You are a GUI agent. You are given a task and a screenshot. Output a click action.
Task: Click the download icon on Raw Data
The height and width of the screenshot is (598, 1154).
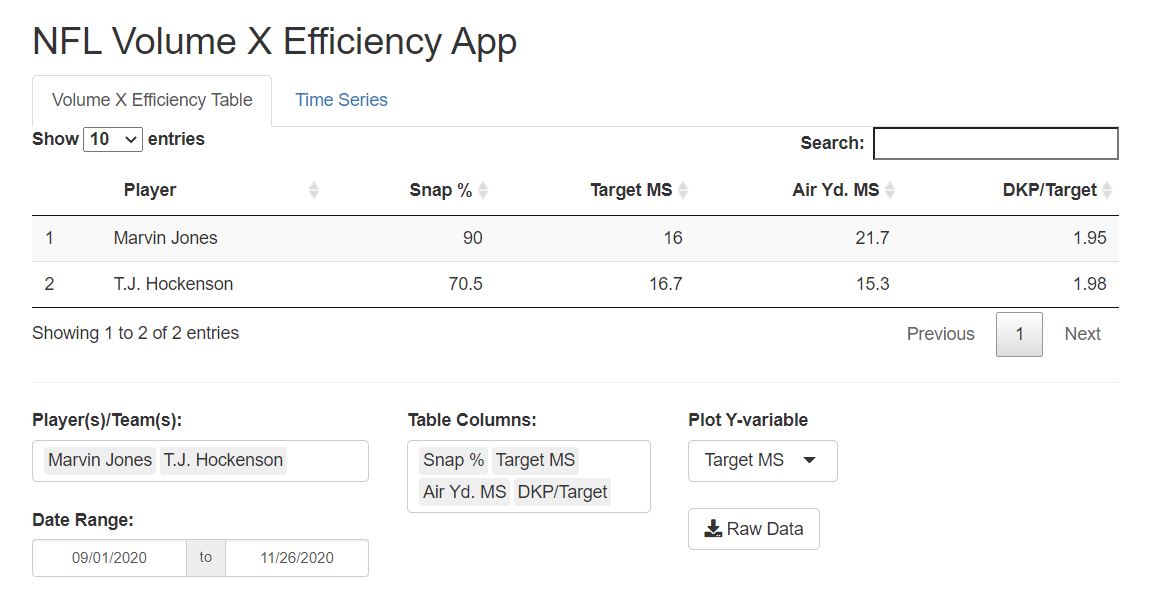(712, 529)
